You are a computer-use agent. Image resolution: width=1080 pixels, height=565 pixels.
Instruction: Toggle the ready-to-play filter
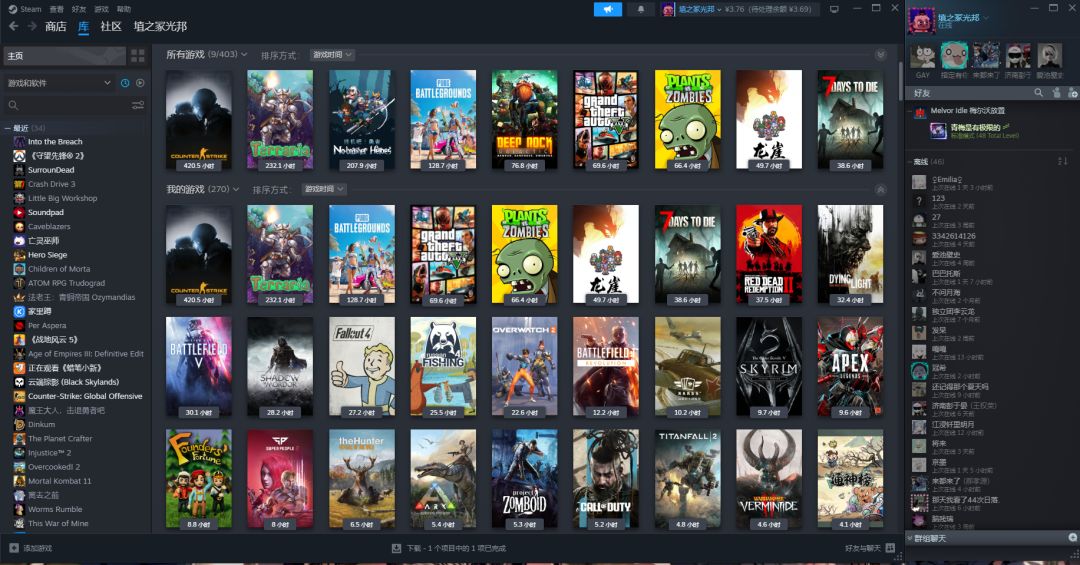140,83
